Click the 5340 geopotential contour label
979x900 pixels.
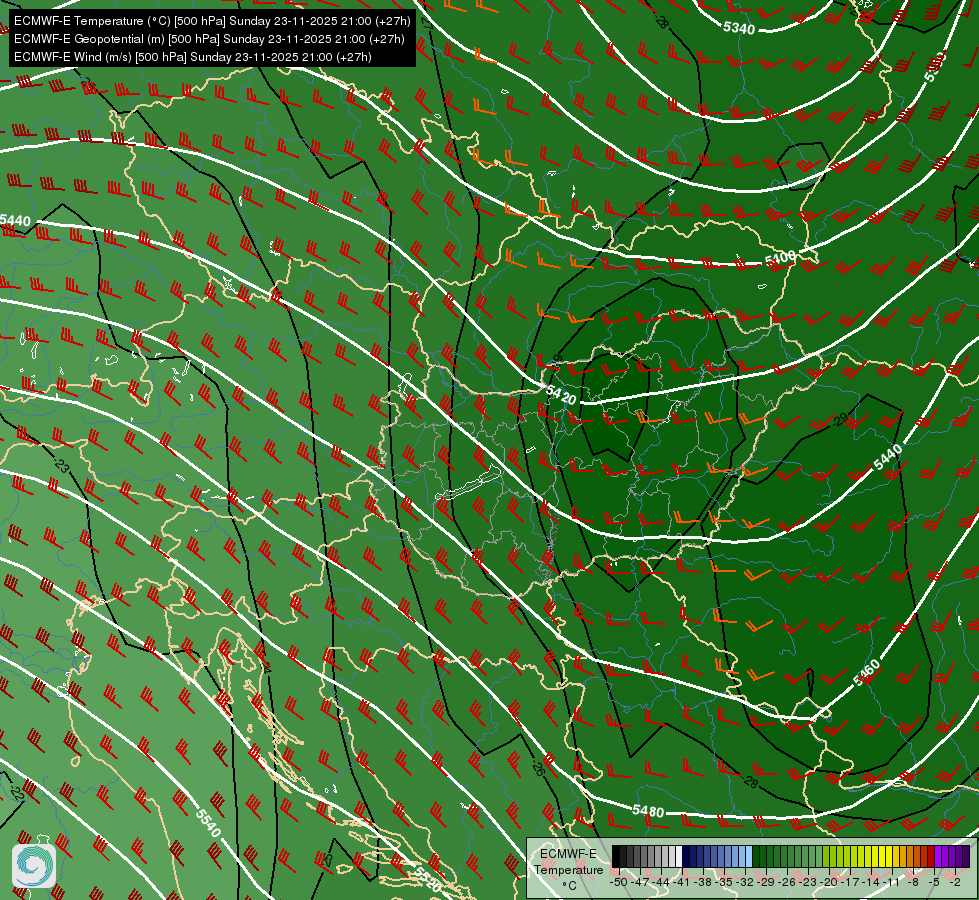(x=739, y=27)
